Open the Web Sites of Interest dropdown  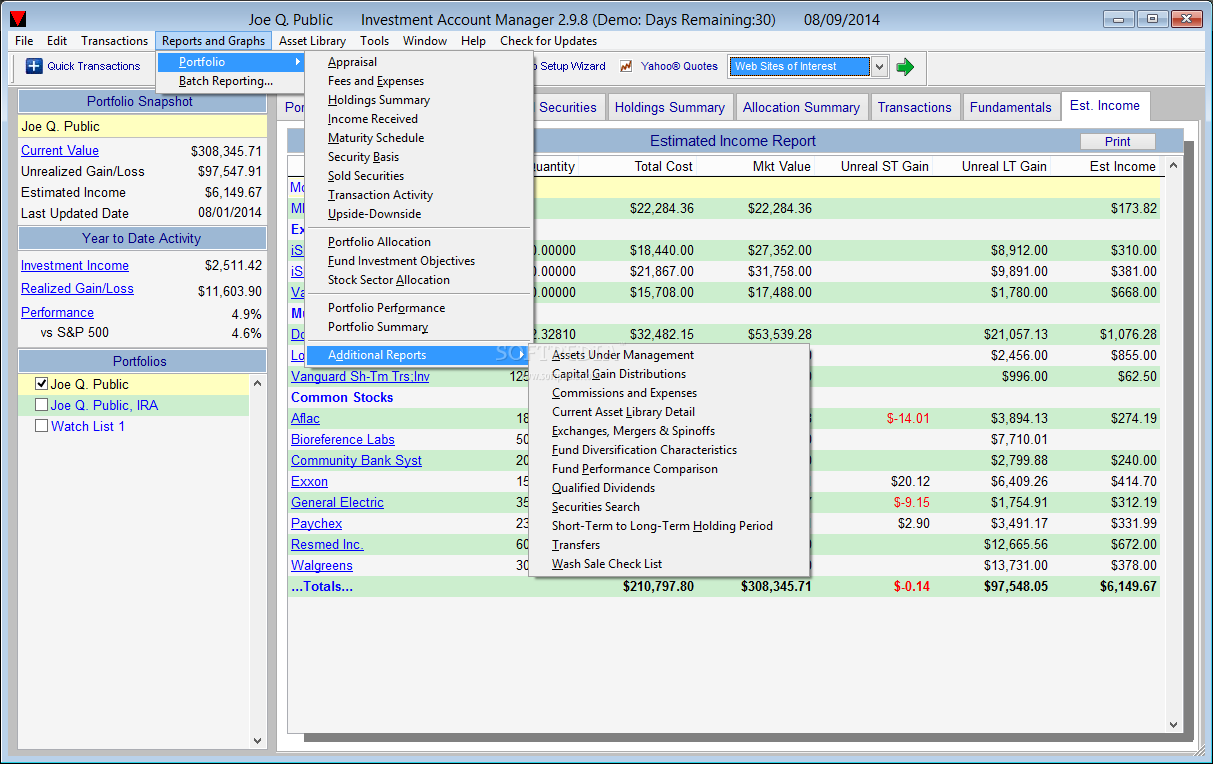pos(880,66)
